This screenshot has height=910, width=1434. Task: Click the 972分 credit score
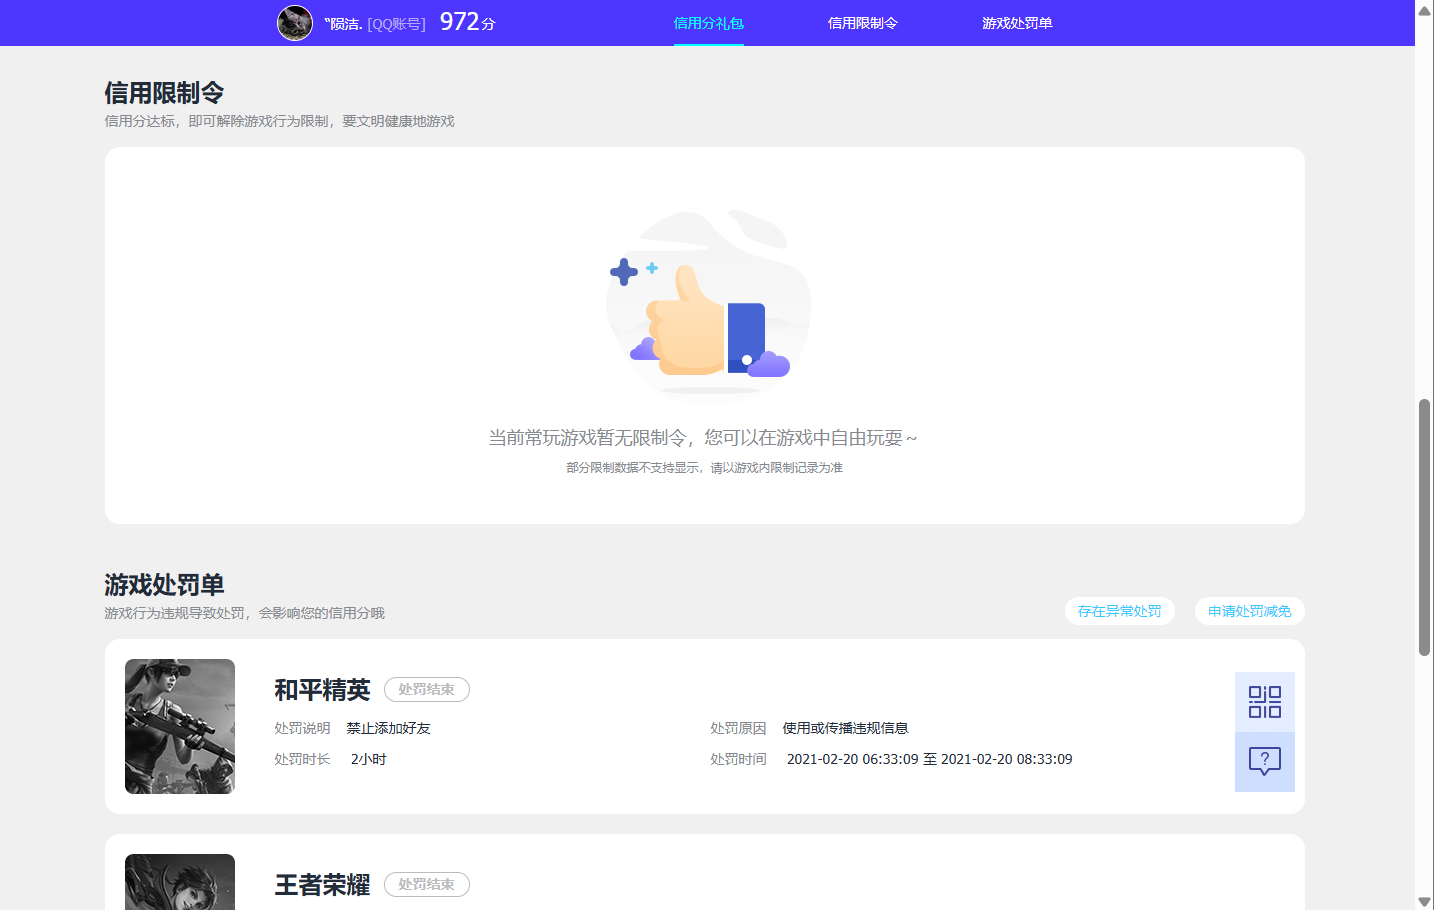(468, 22)
